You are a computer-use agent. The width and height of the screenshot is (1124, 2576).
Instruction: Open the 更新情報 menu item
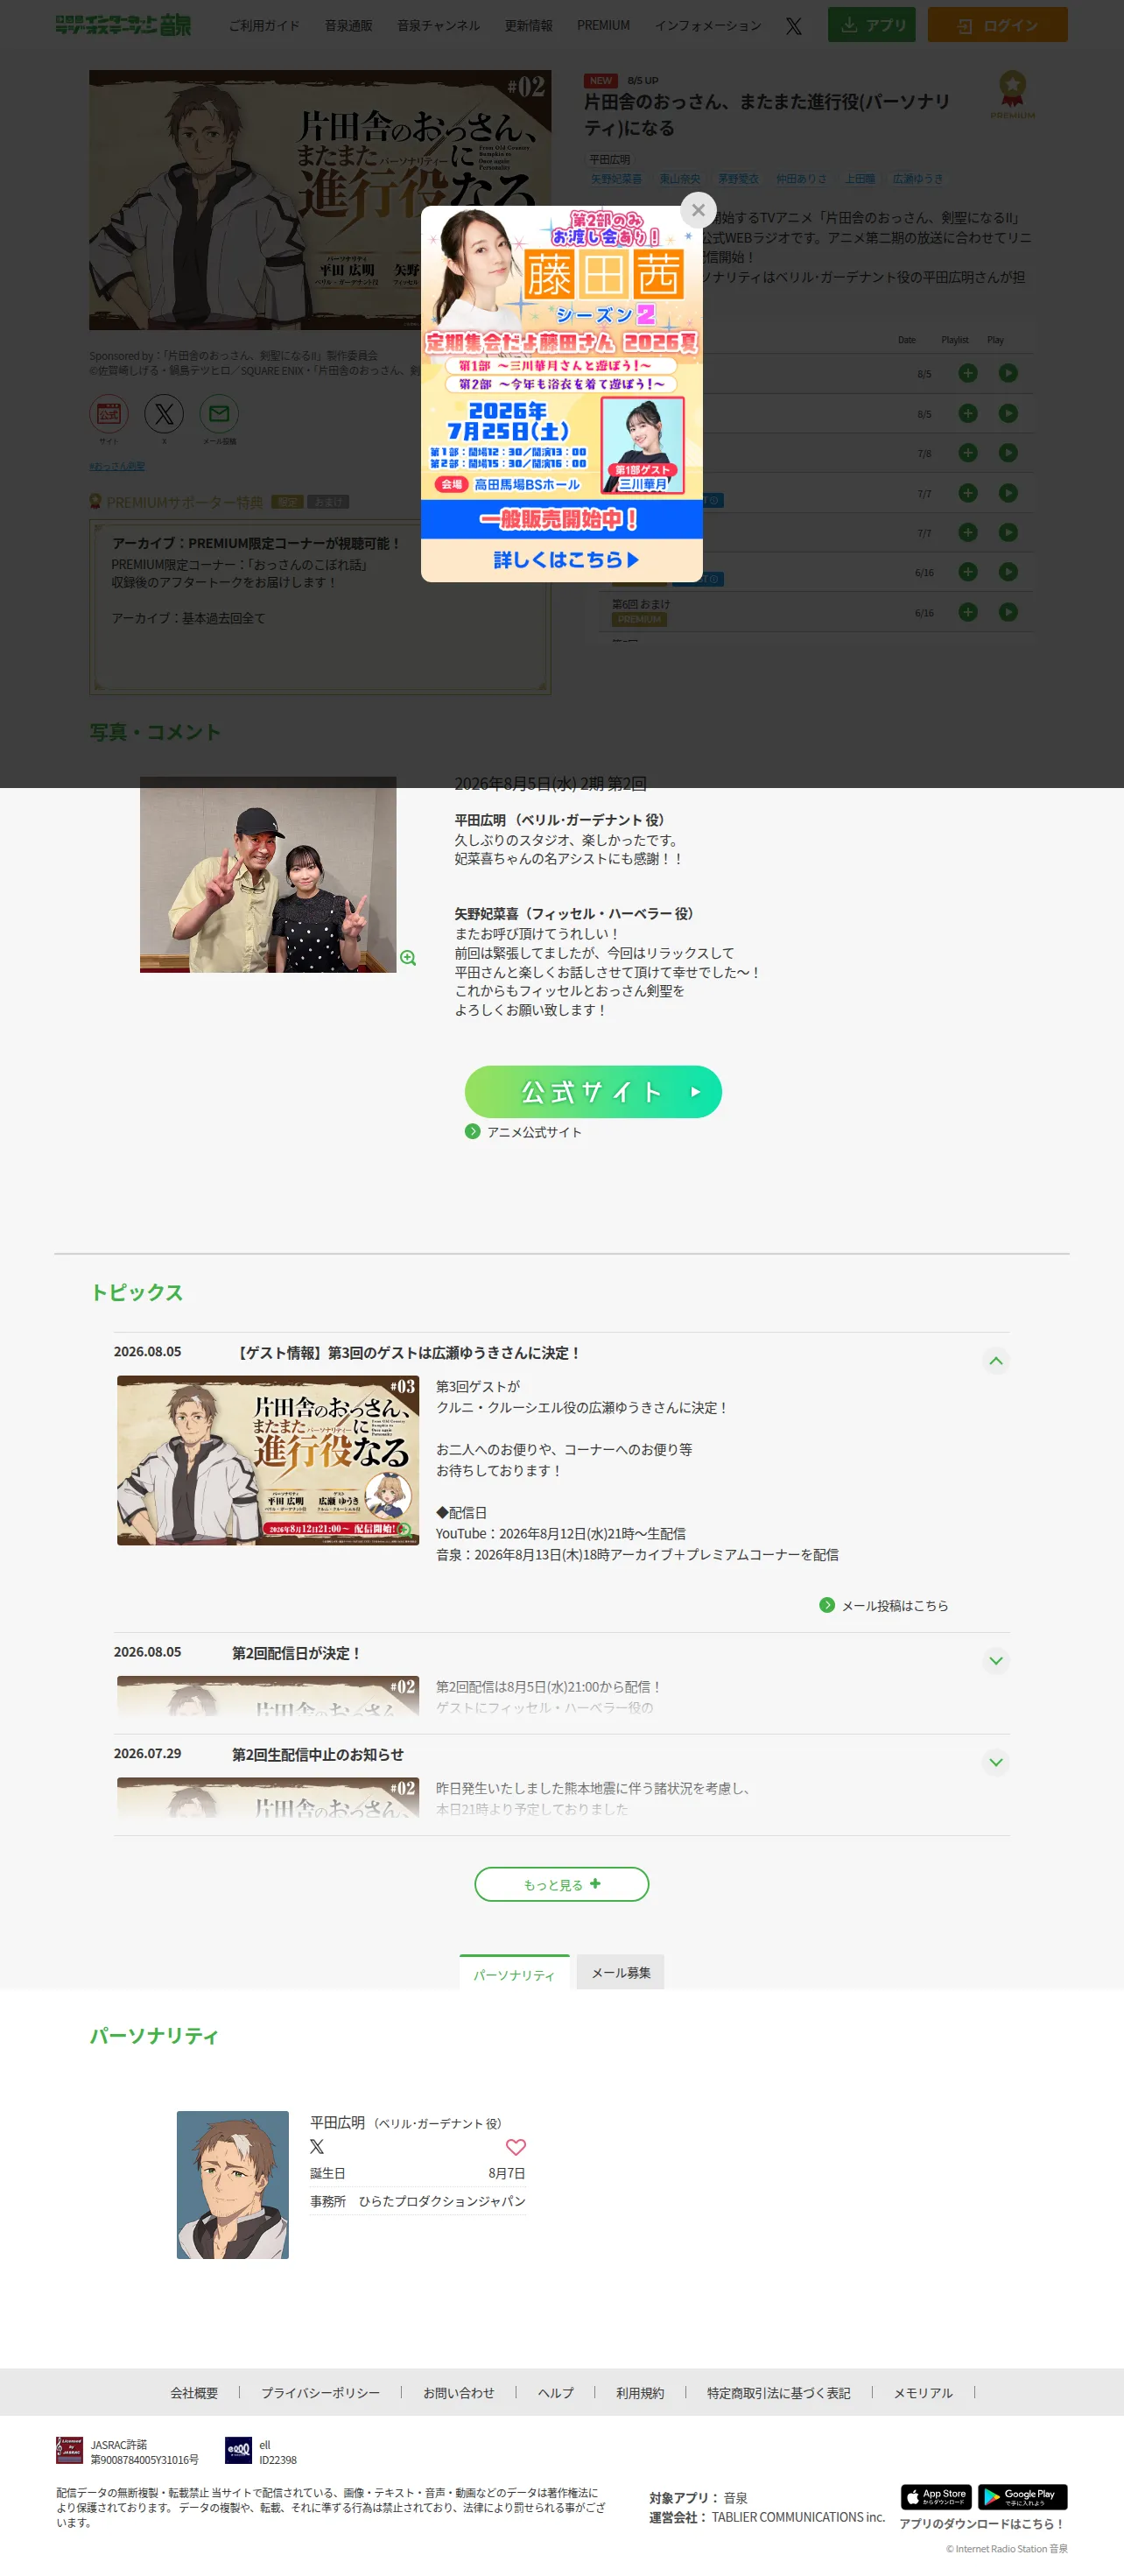[x=528, y=26]
